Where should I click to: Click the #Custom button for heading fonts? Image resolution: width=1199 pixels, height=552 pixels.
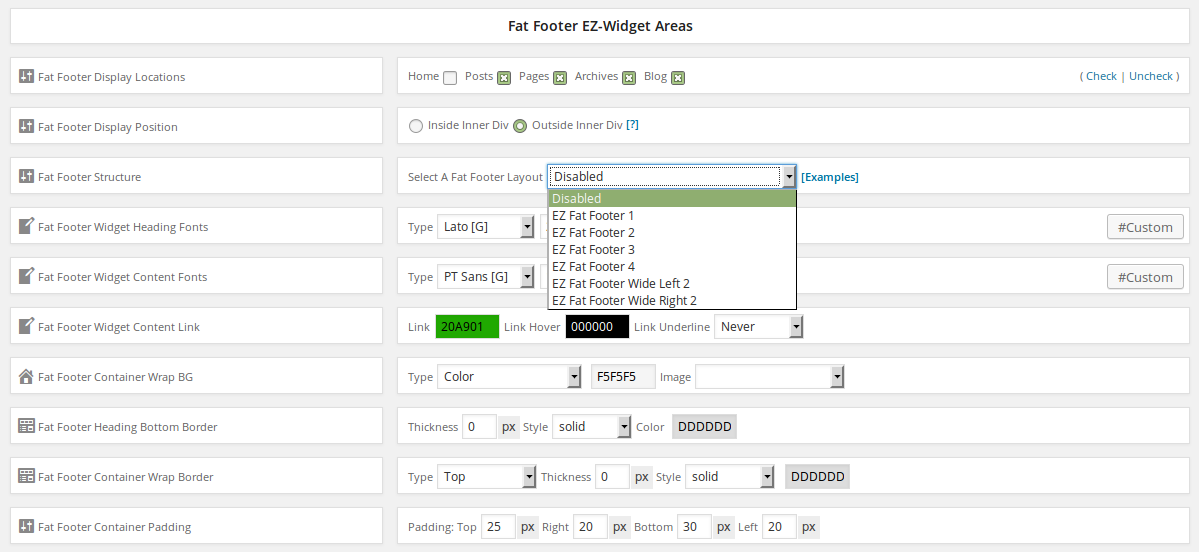pyautogui.click(x=1145, y=227)
